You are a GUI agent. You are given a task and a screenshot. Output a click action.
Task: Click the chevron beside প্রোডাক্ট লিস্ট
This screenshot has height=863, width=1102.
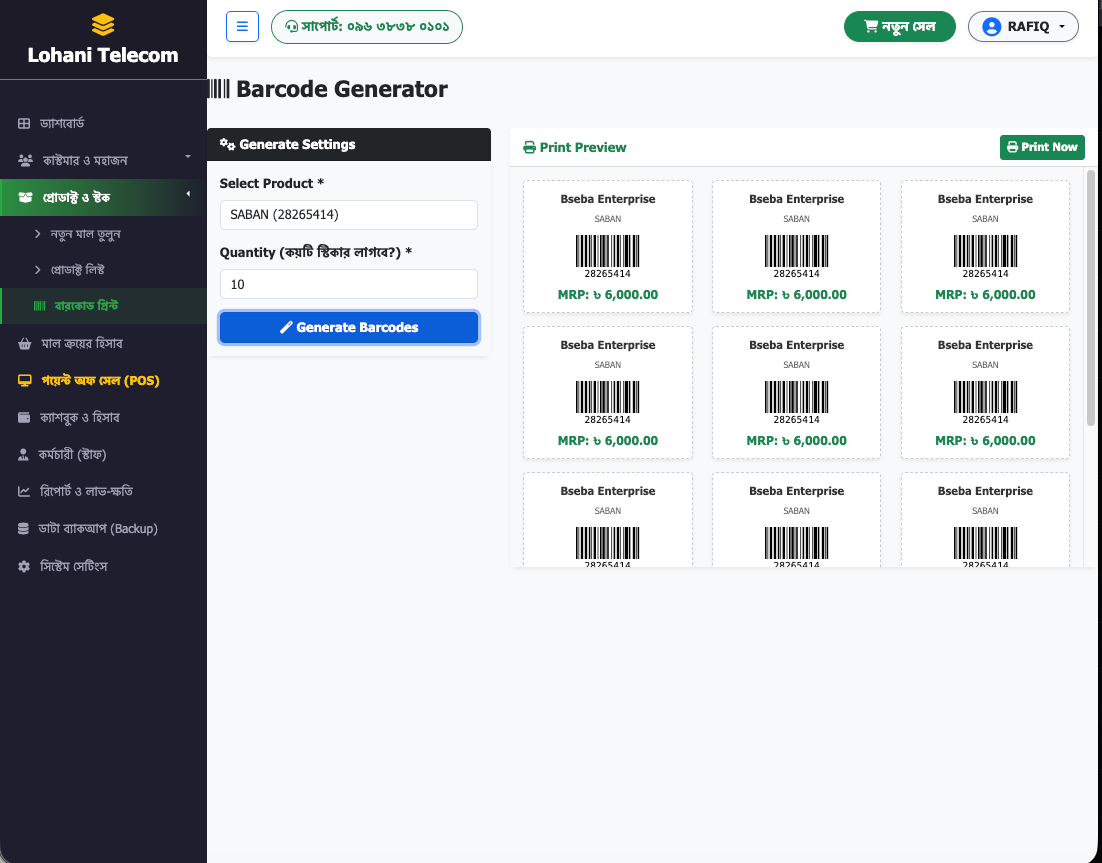38,270
